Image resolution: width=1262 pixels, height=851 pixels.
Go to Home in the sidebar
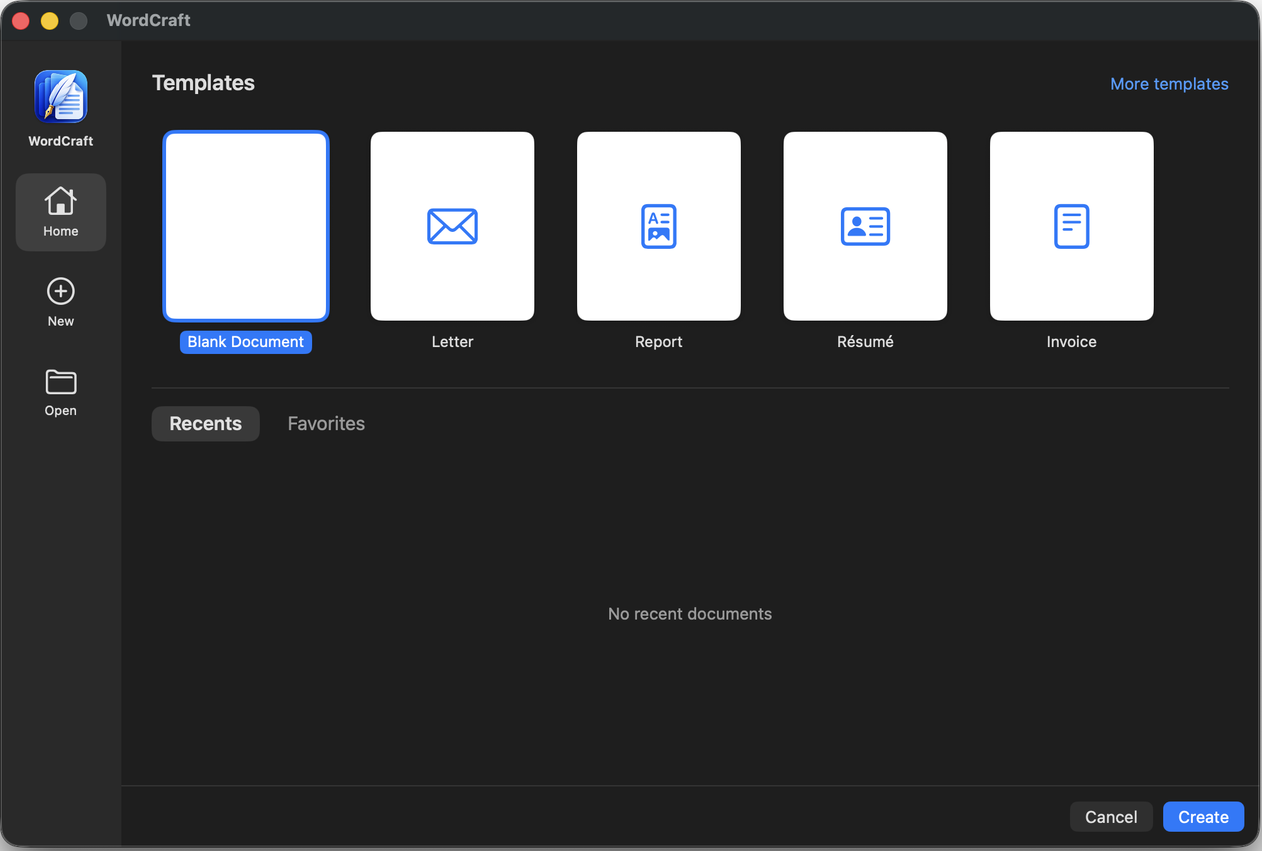pos(61,212)
